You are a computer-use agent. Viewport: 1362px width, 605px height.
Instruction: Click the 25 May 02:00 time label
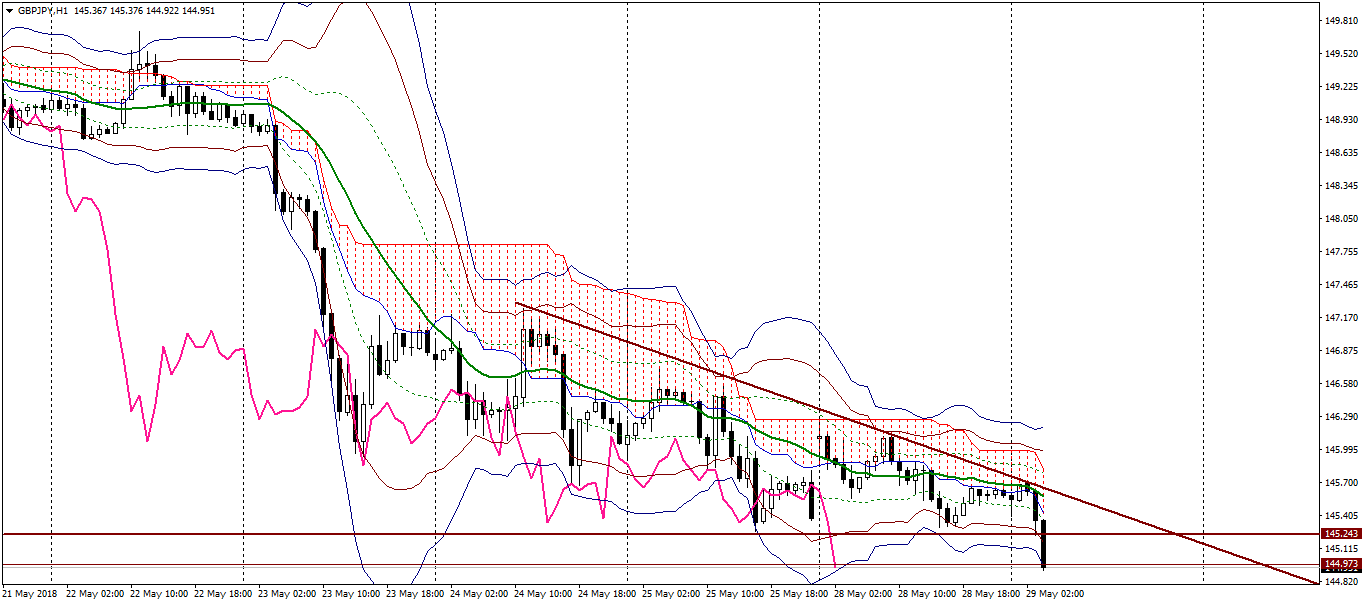(669, 594)
